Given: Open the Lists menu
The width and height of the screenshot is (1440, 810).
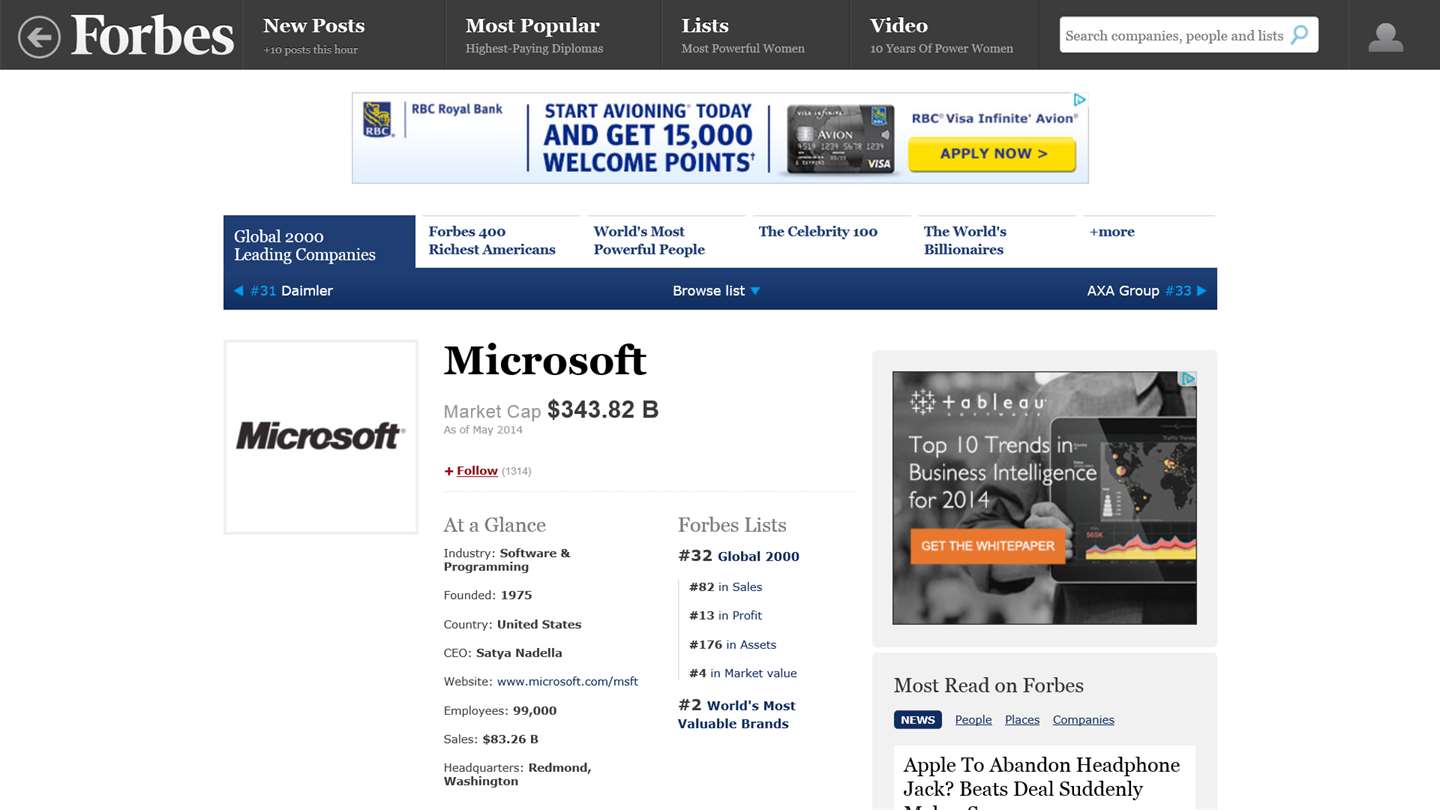Looking at the screenshot, I should (743, 35).
